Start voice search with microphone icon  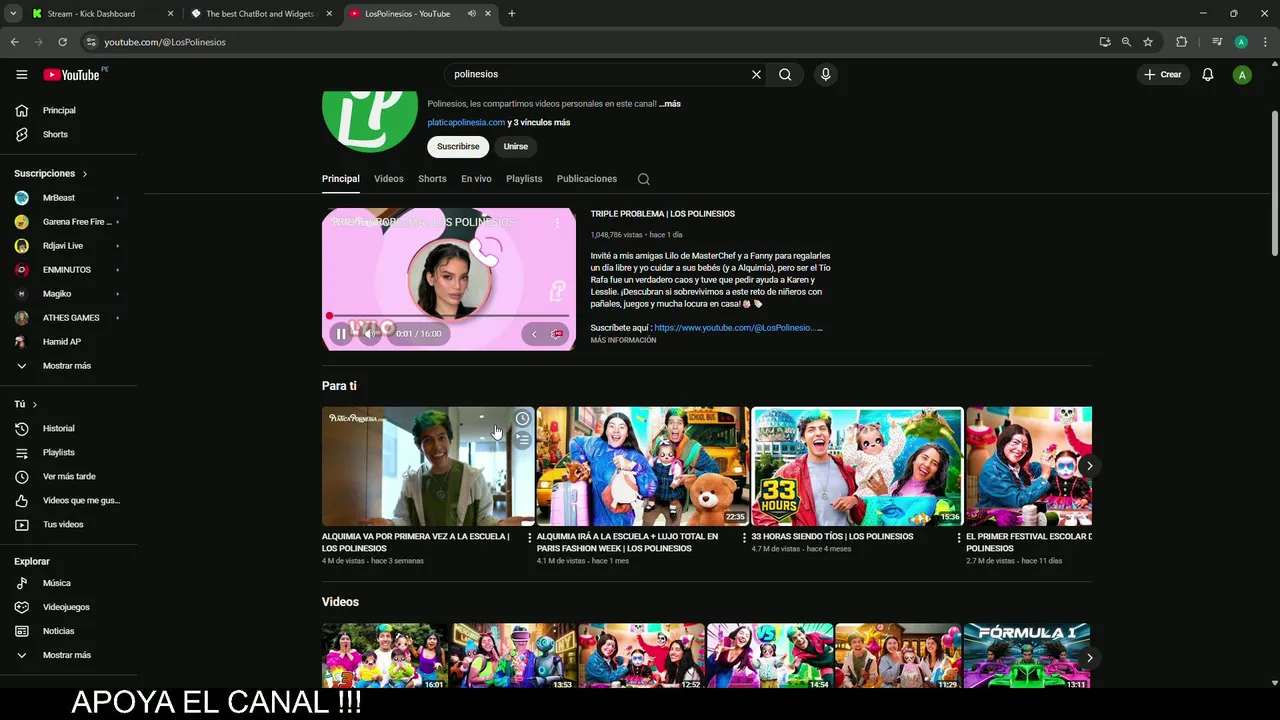[825, 74]
